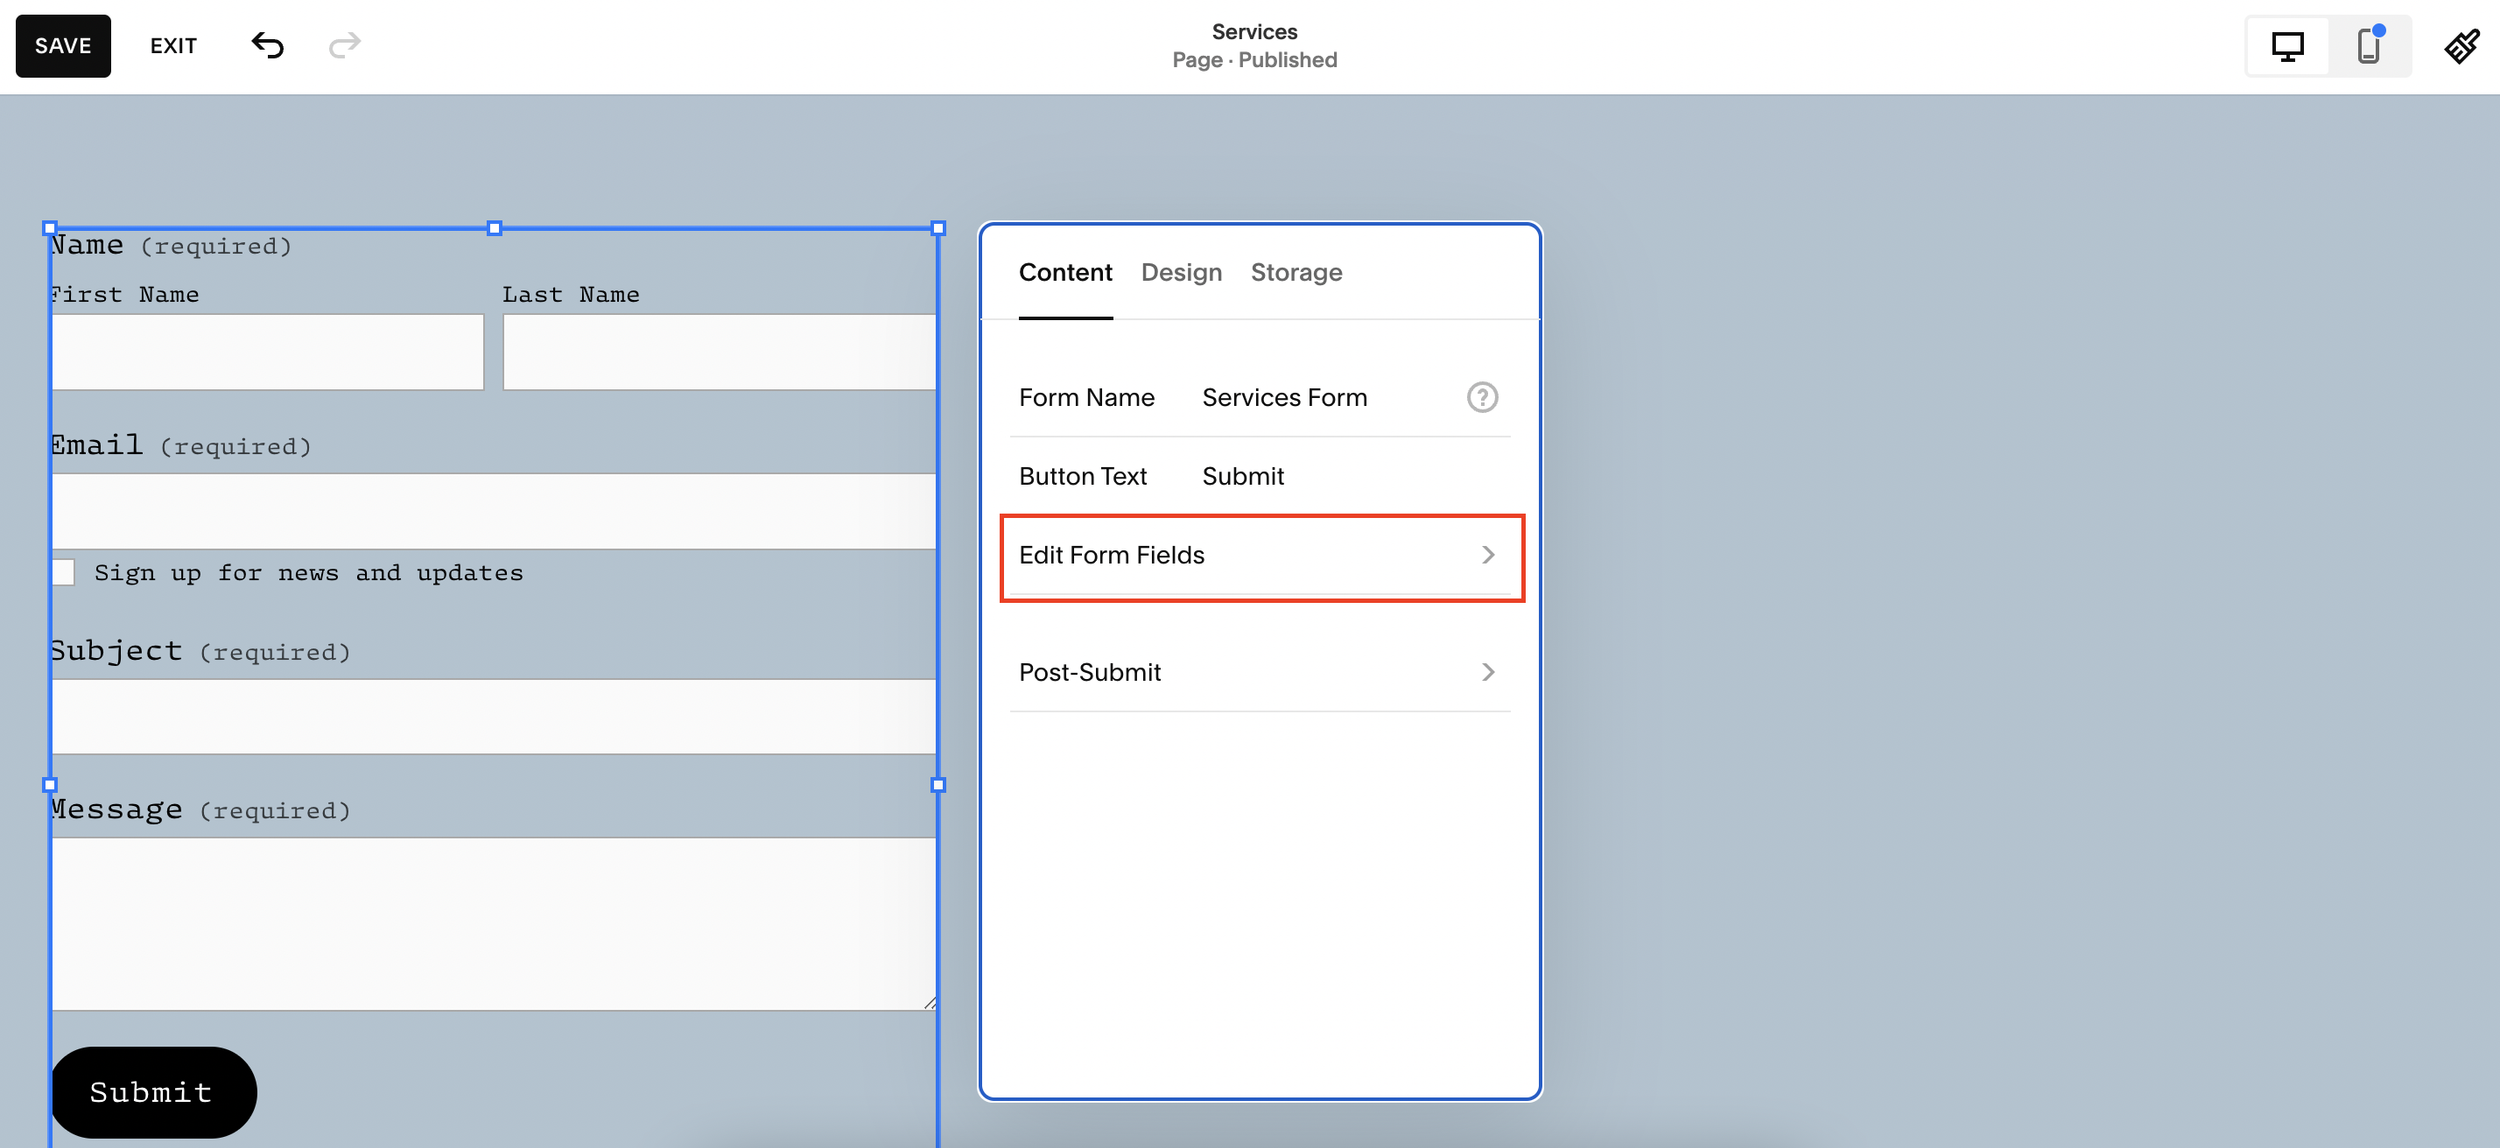Screen dimensions: 2500x1148
Task: Click the Form Name help icon
Action: point(1482,398)
